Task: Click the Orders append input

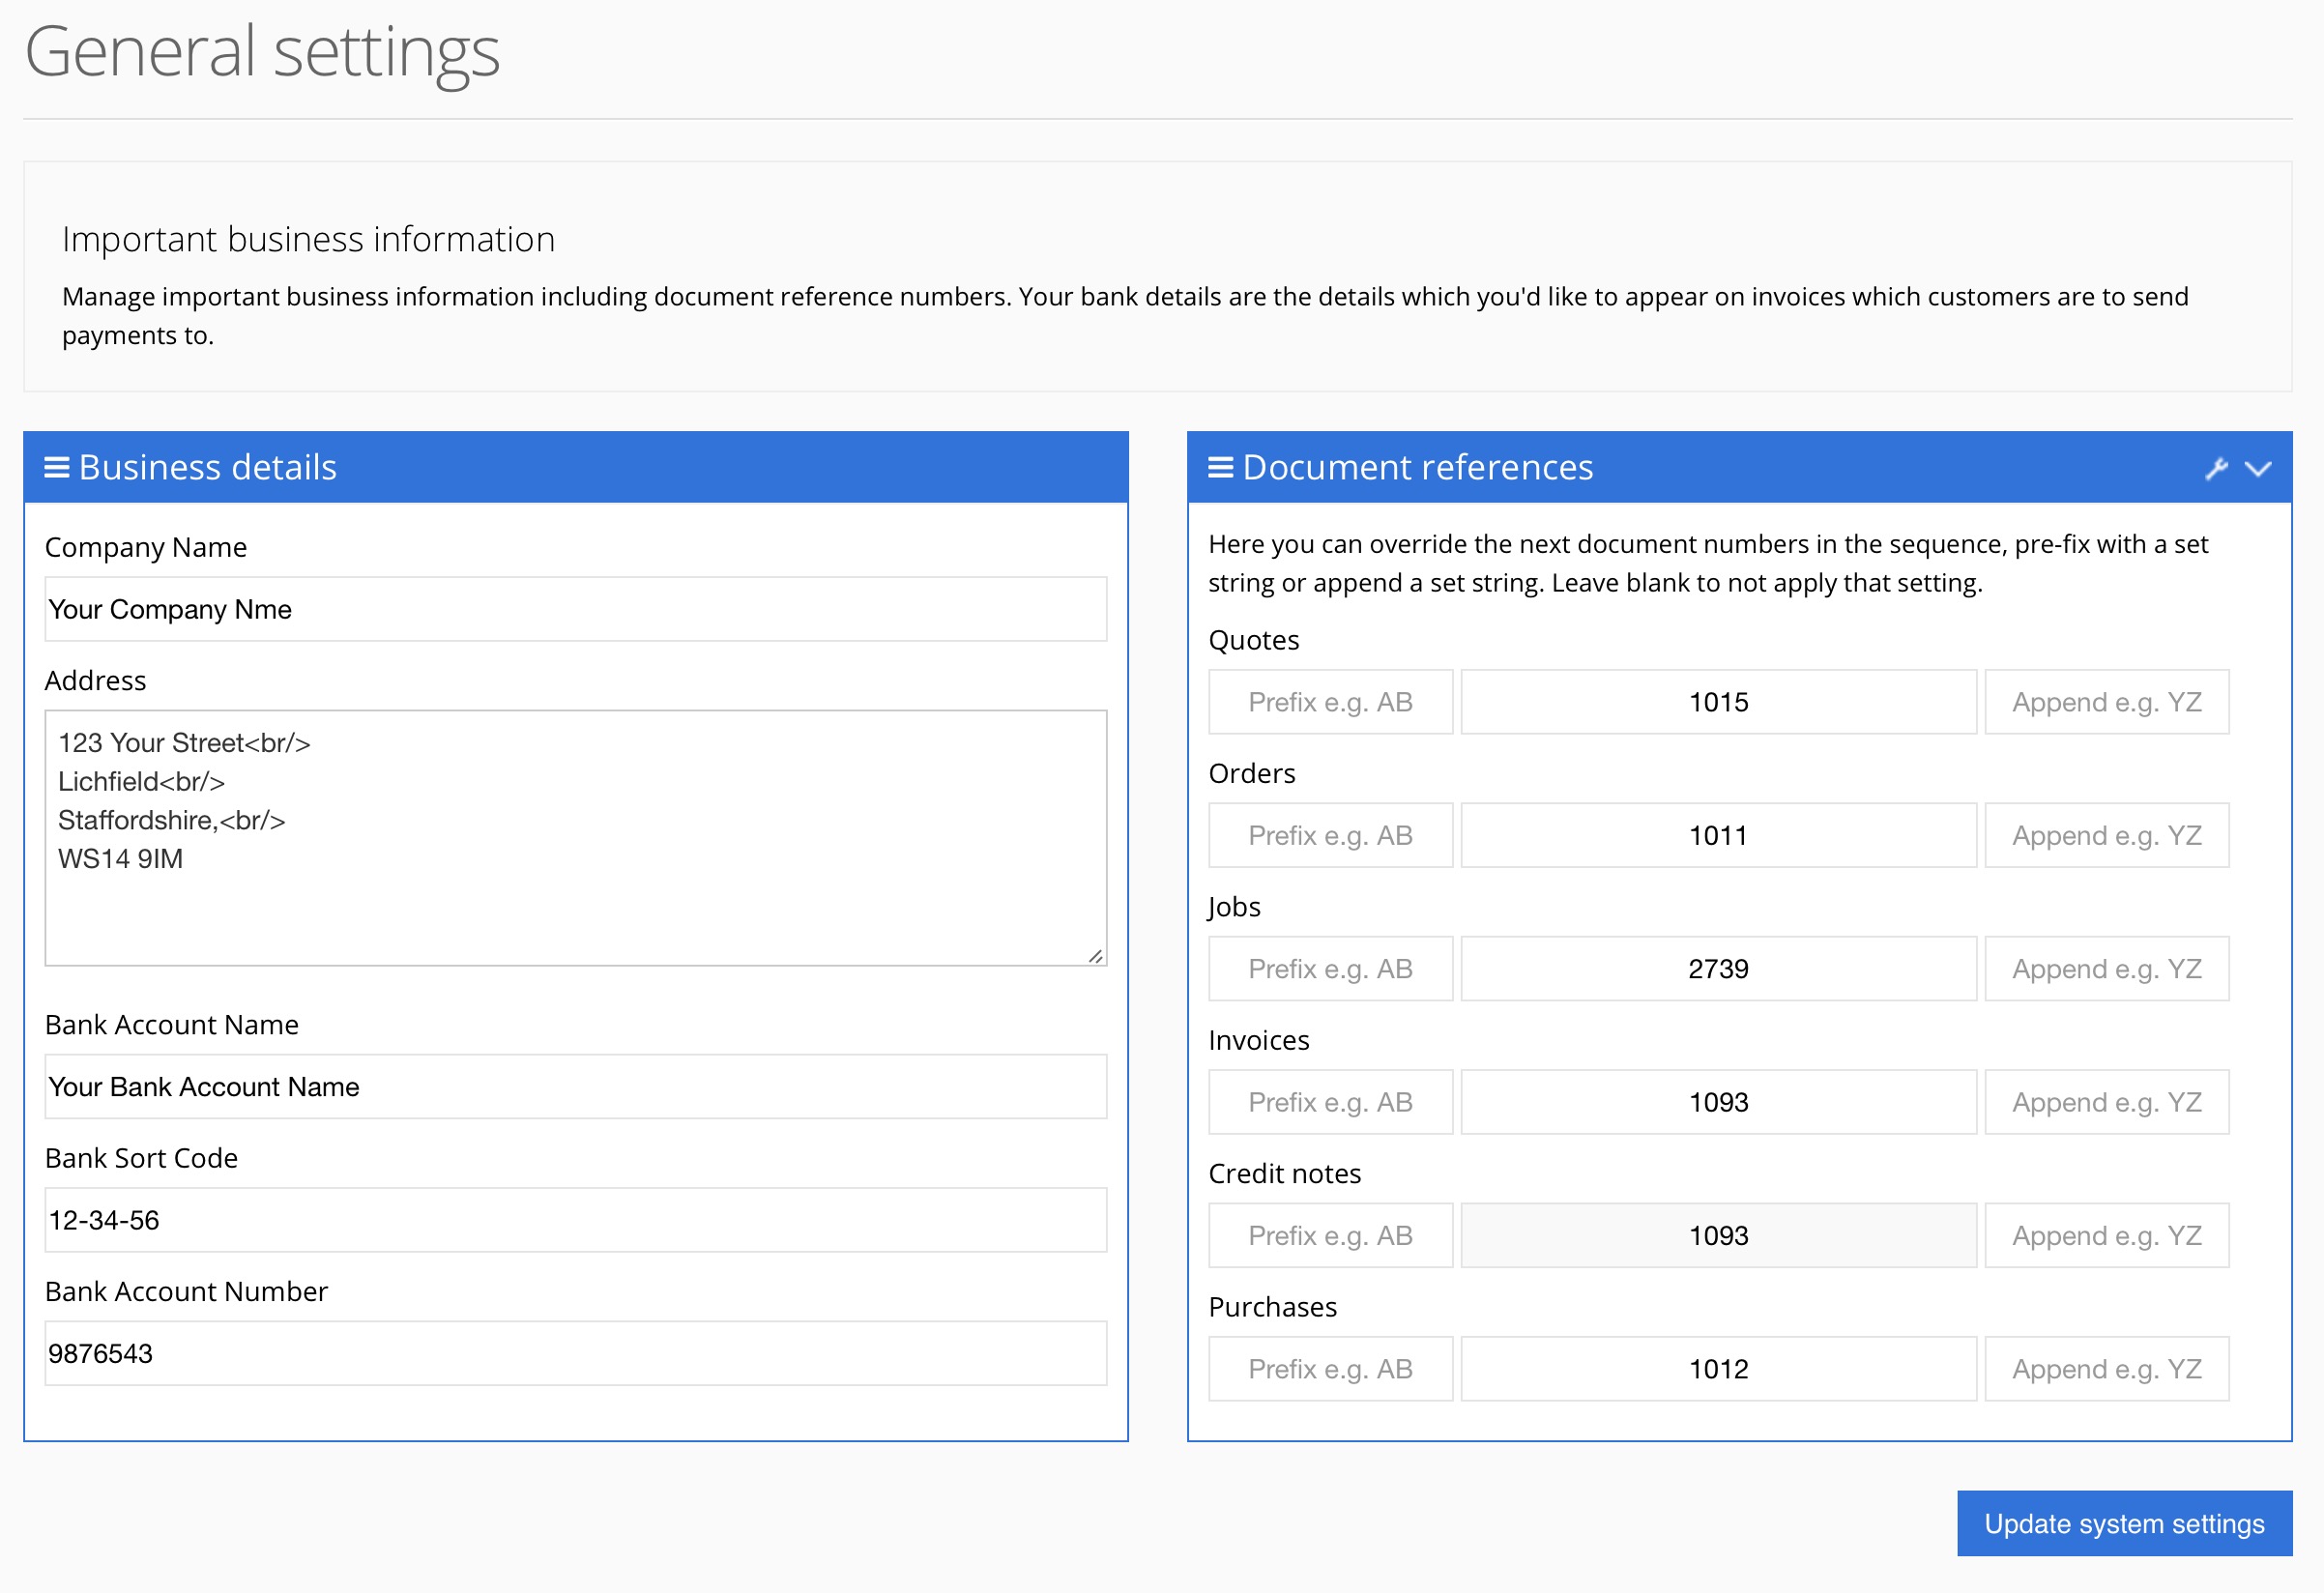Action: click(2105, 835)
